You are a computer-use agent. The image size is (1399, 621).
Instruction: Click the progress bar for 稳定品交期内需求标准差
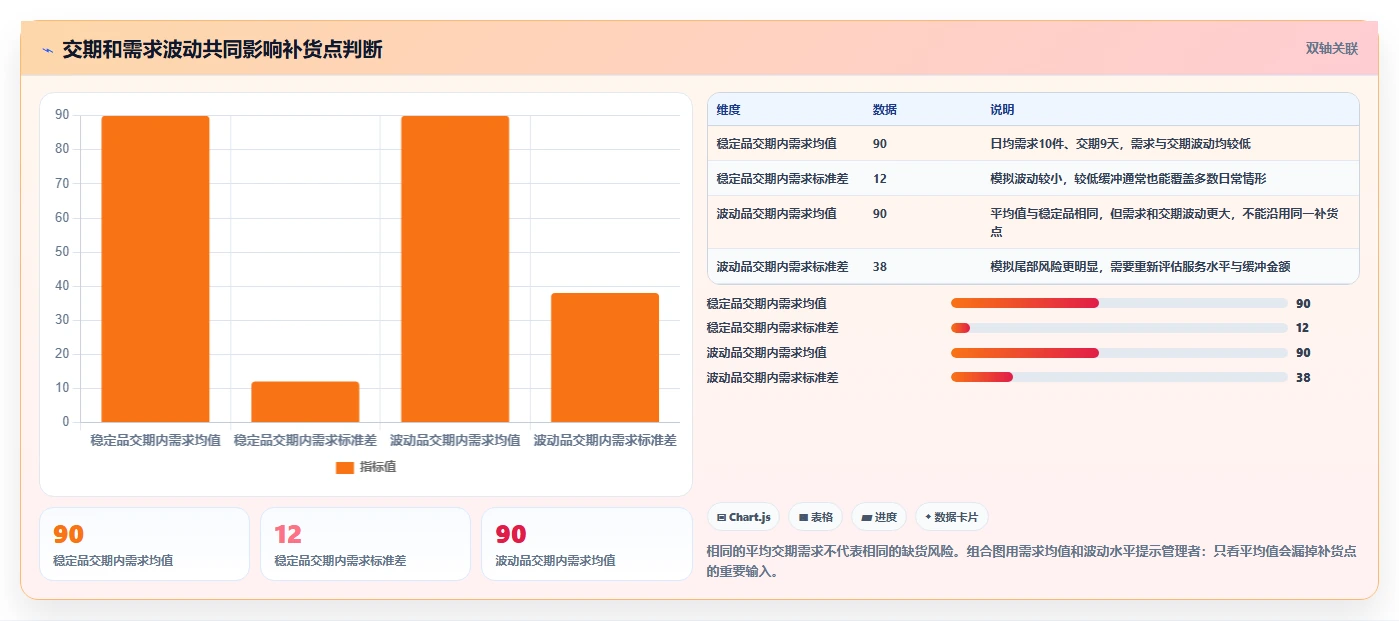(1119, 328)
